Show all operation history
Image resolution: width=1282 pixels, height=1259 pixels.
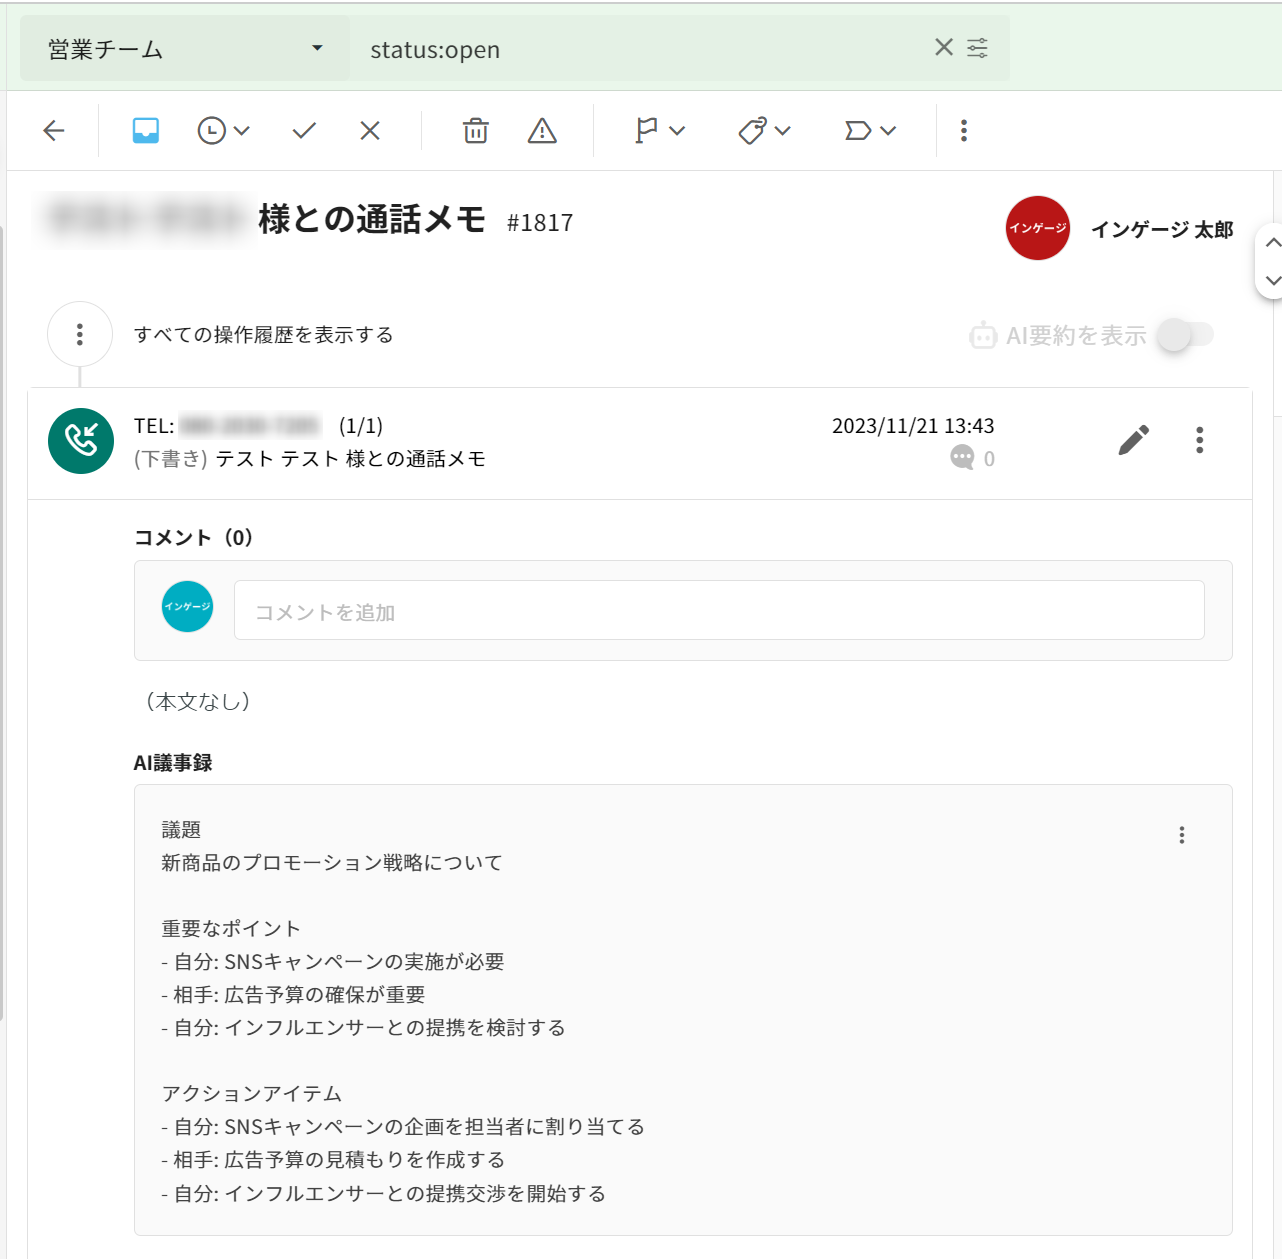coord(263,335)
